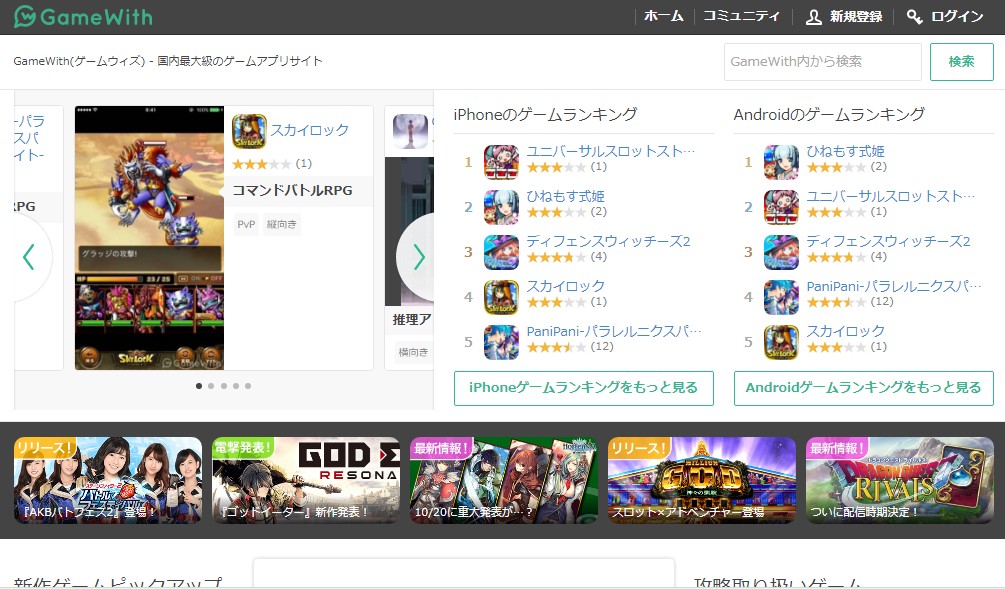
Task: Open スカイロック title link in carousel
Action: (310, 130)
